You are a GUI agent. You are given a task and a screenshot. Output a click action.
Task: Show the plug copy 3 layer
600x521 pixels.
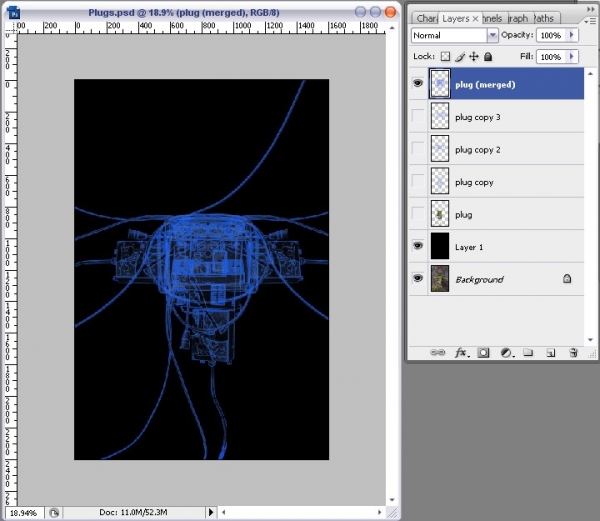pyautogui.click(x=418, y=116)
